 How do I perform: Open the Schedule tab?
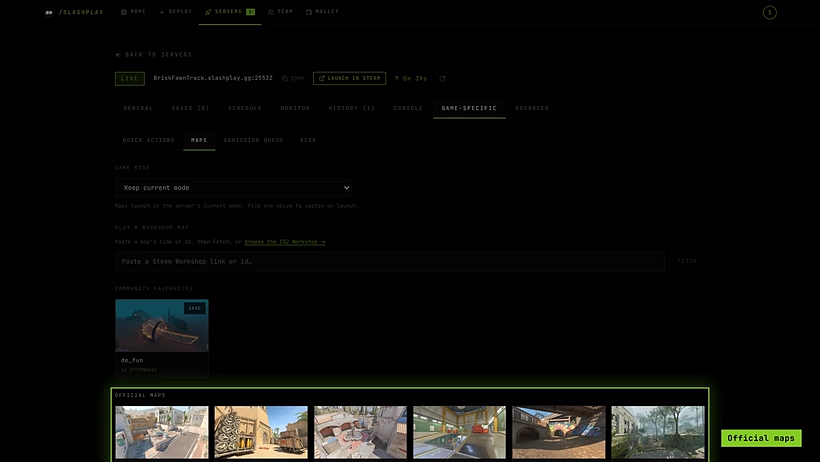coord(245,108)
